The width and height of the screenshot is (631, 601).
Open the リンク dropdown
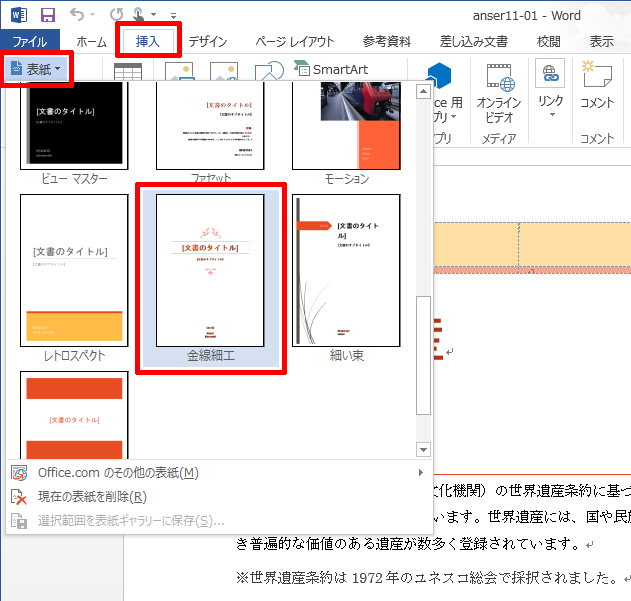(550, 89)
